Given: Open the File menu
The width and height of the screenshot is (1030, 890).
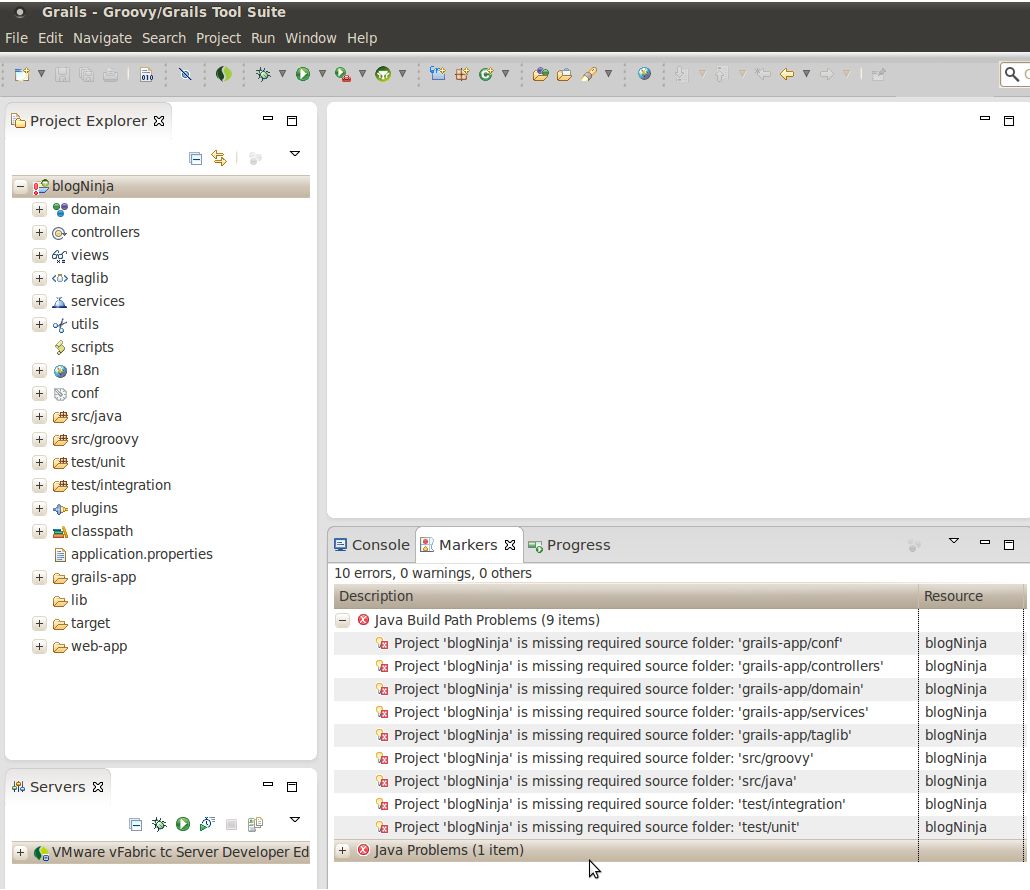Looking at the screenshot, I should [x=16, y=38].
